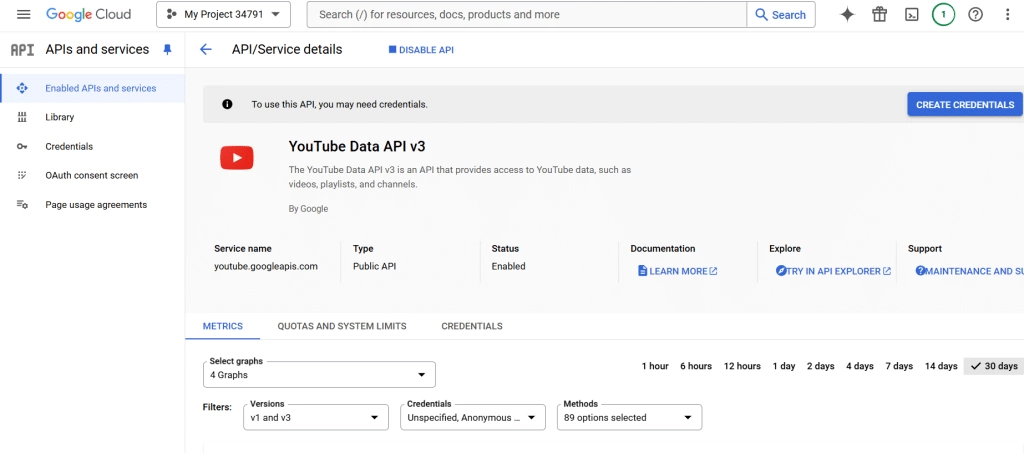Click the Google Cloud logo
Viewport: 1024px width, 453px height.
tap(88, 14)
